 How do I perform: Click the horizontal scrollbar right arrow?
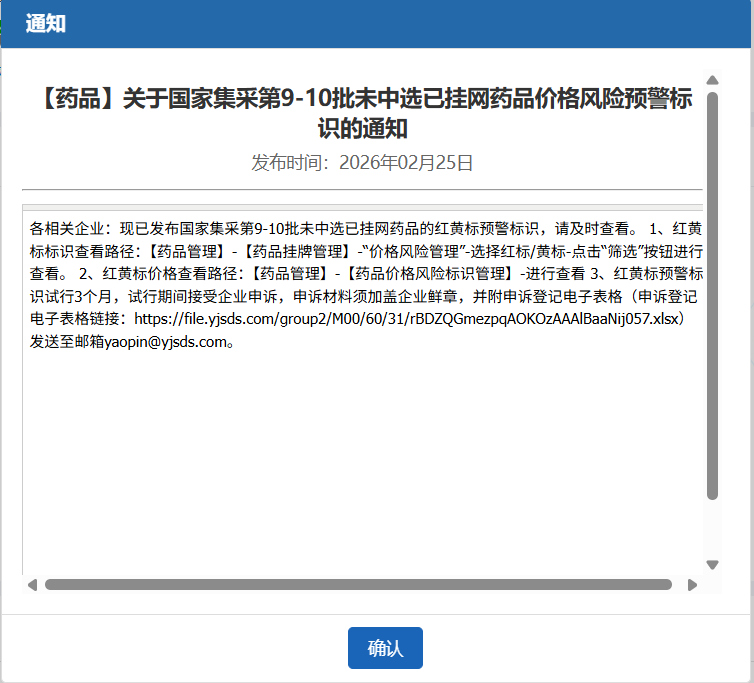(x=692, y=585)
